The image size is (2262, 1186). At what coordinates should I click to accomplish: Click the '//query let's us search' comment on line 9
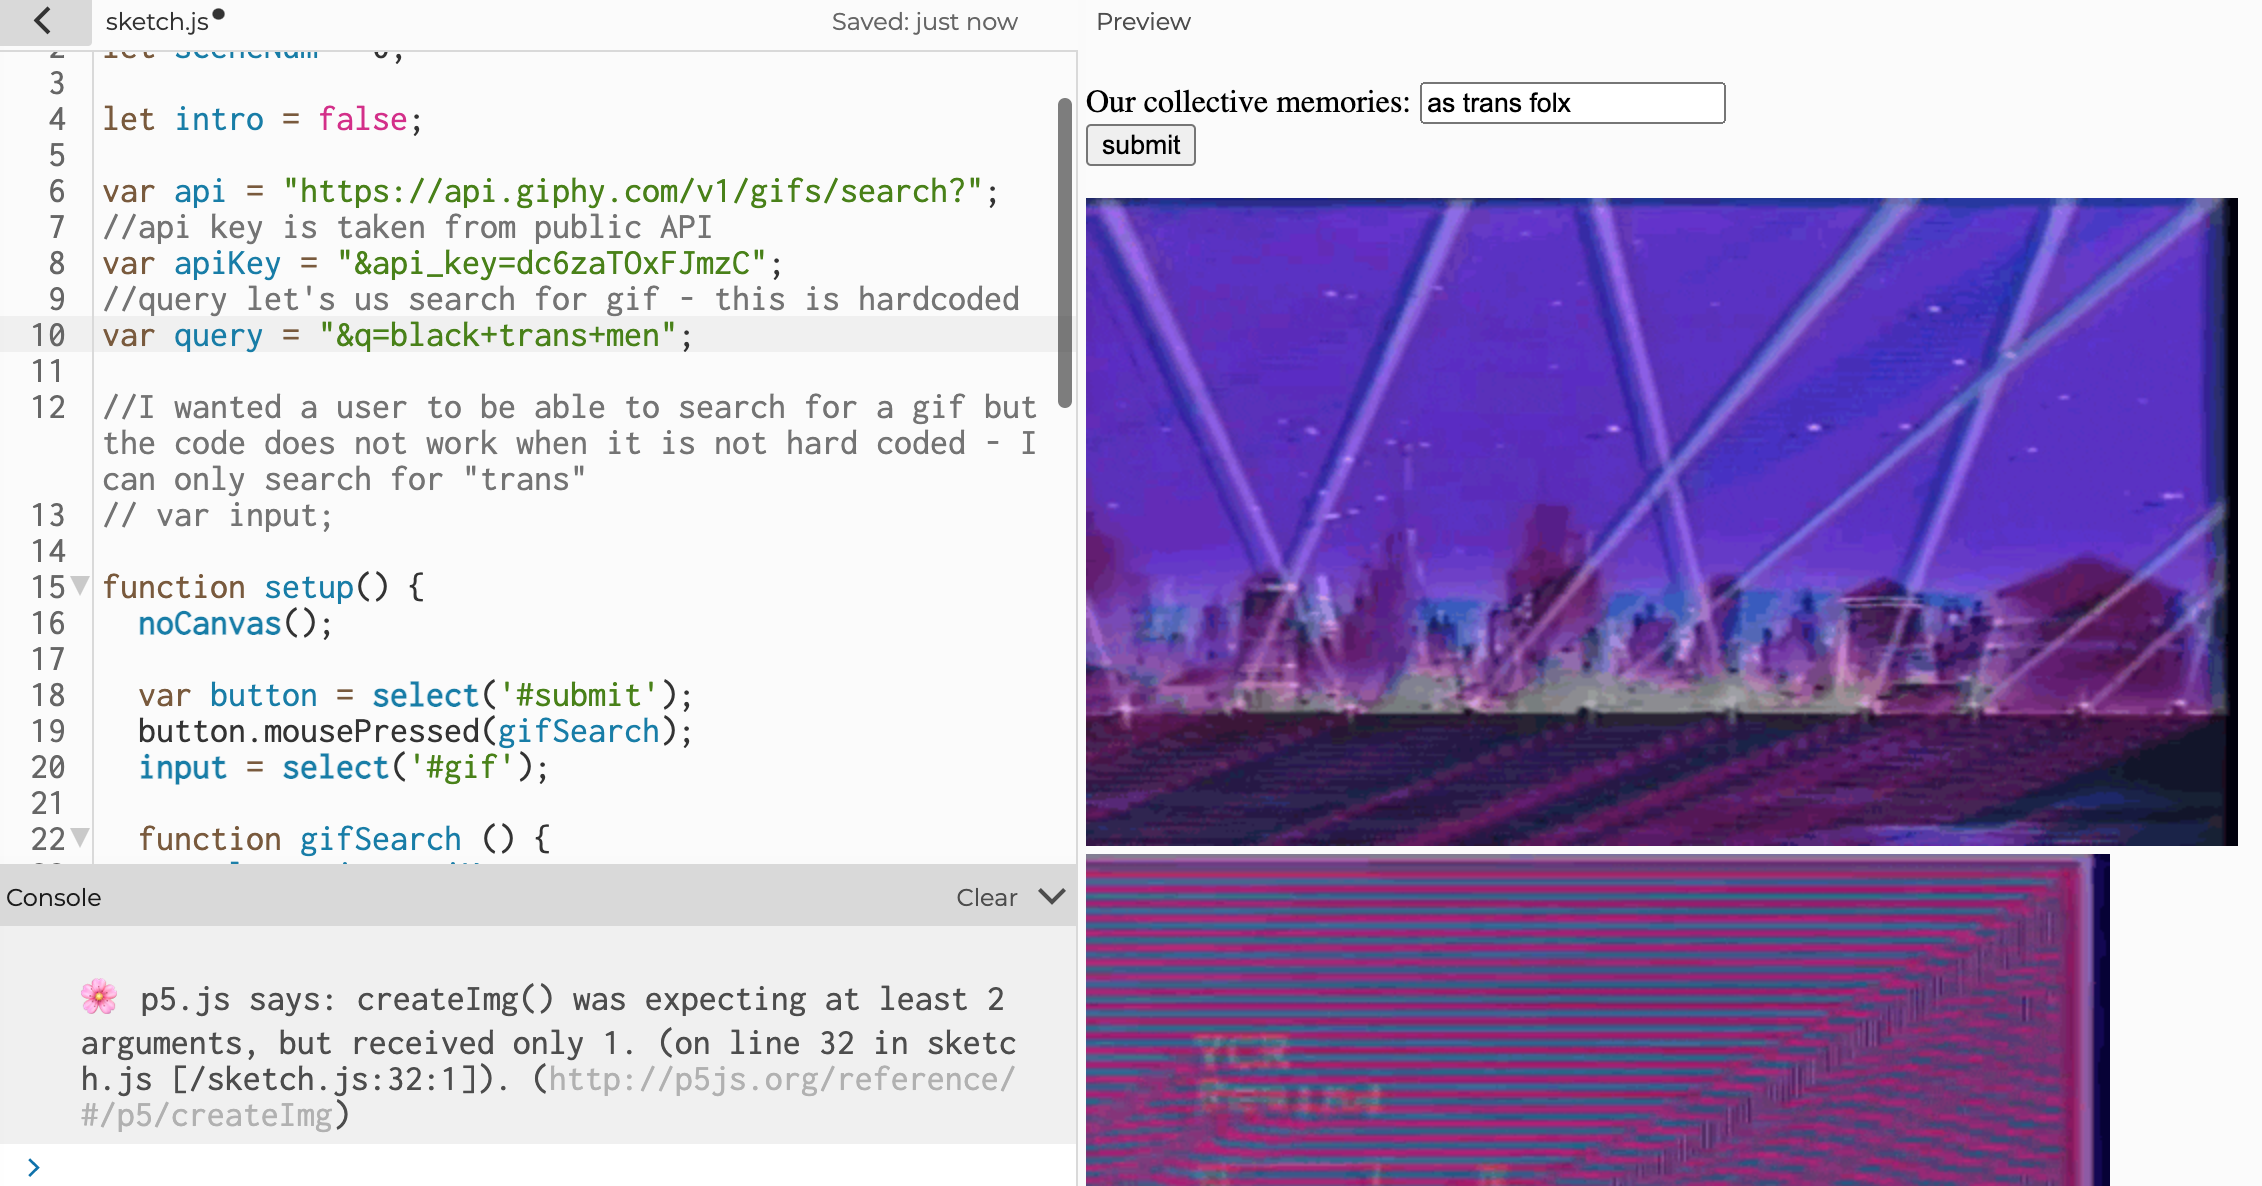click(x=561, y=299)
